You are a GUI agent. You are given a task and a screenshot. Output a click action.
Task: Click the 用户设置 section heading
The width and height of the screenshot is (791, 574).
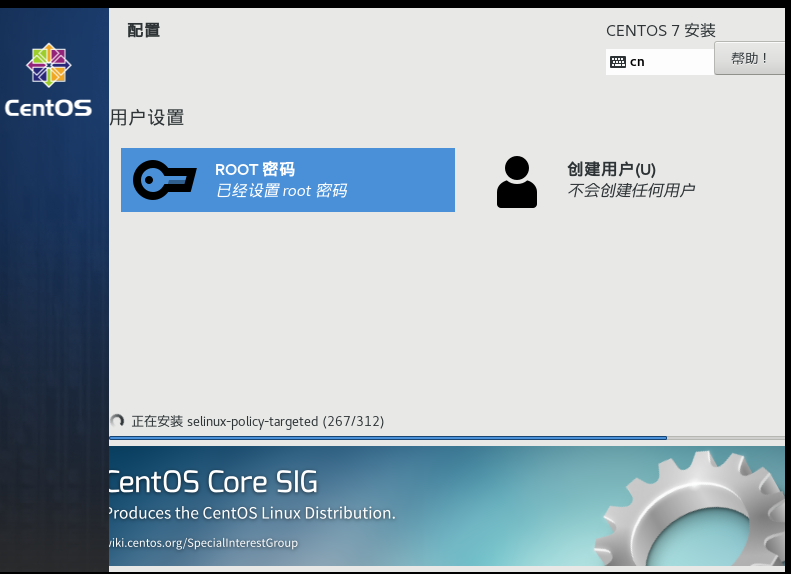[147, 118]
